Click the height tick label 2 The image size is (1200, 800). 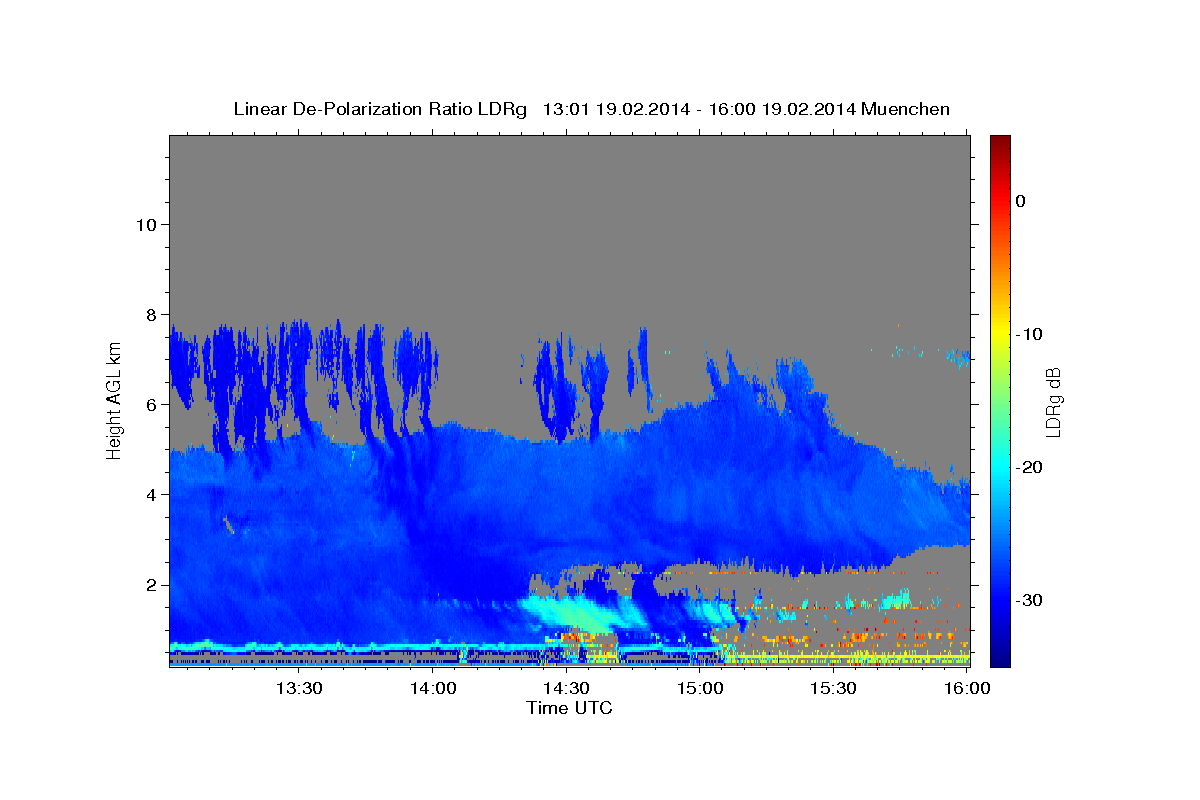click(150, 584)
